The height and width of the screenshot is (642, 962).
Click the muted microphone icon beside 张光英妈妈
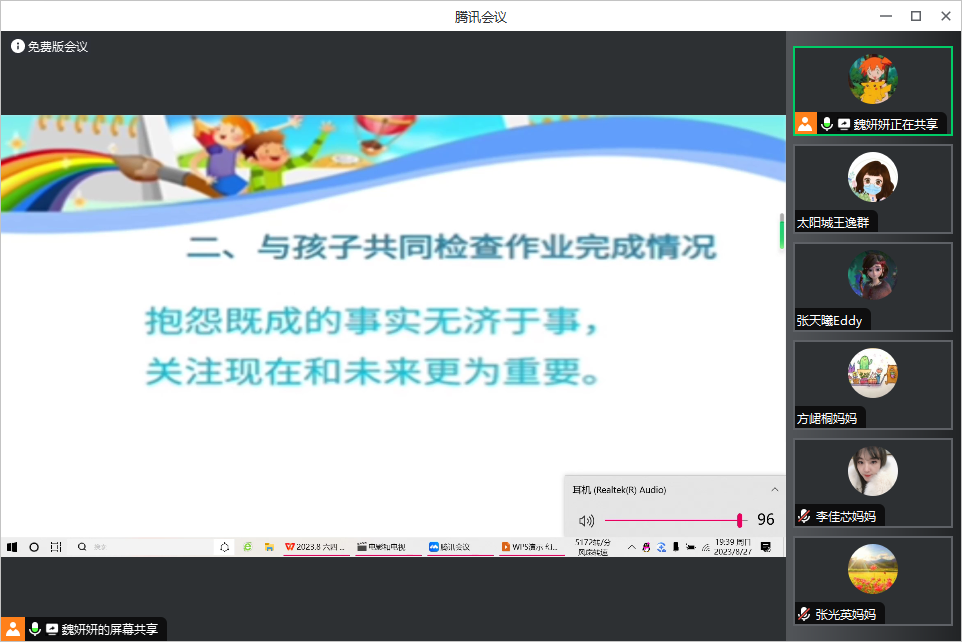tap(804, 614)
